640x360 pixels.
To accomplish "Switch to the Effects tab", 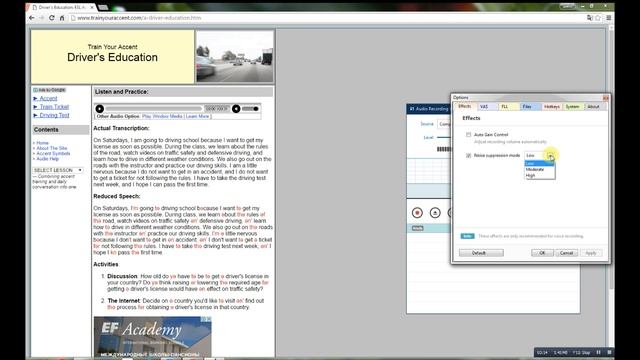I will 465,107.
